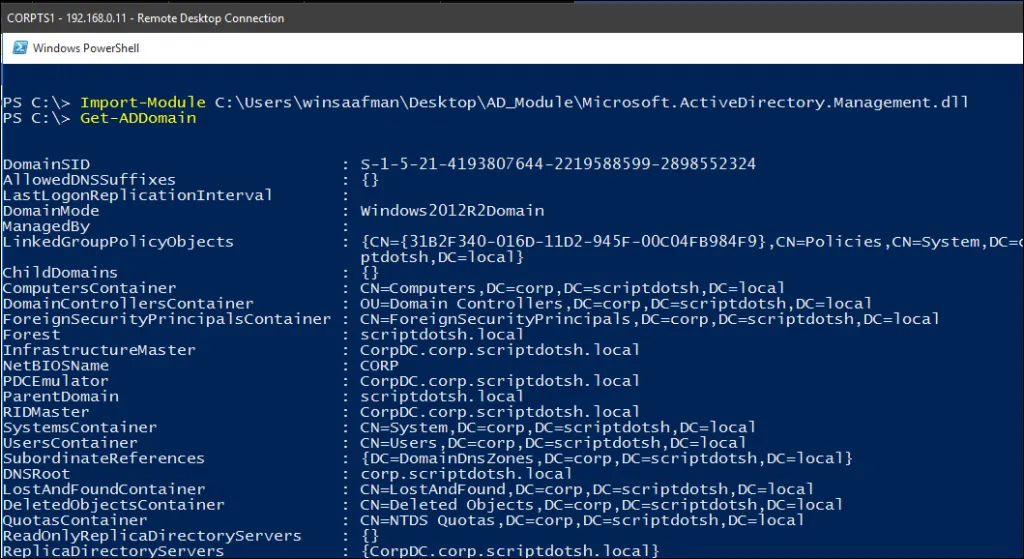Click the SubordinateReferences label
Screen dimensions: 1024x559
pyautogui.click(x=104, y=458)
